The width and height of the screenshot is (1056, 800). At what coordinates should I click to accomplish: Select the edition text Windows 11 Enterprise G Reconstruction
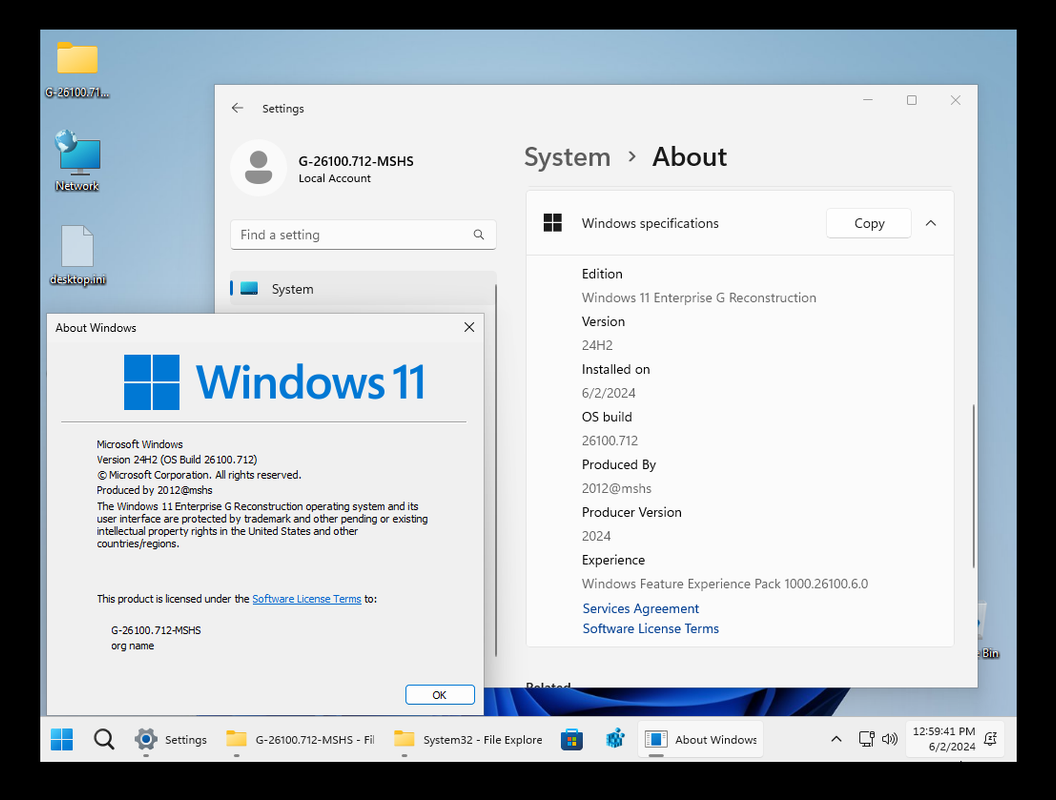[x=699, y=298]
